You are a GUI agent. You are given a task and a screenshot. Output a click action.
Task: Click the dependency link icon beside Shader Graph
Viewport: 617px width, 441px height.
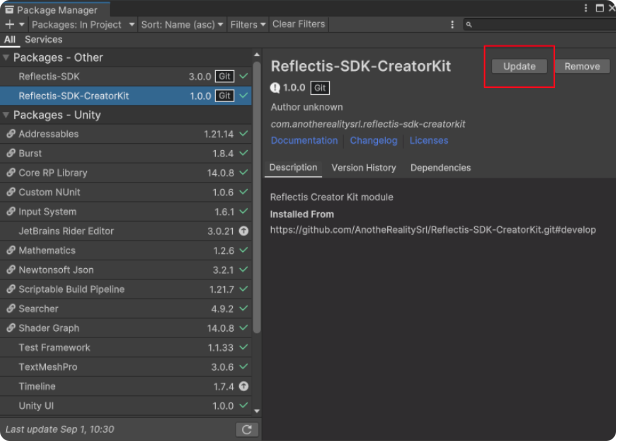tap(11, 328)
